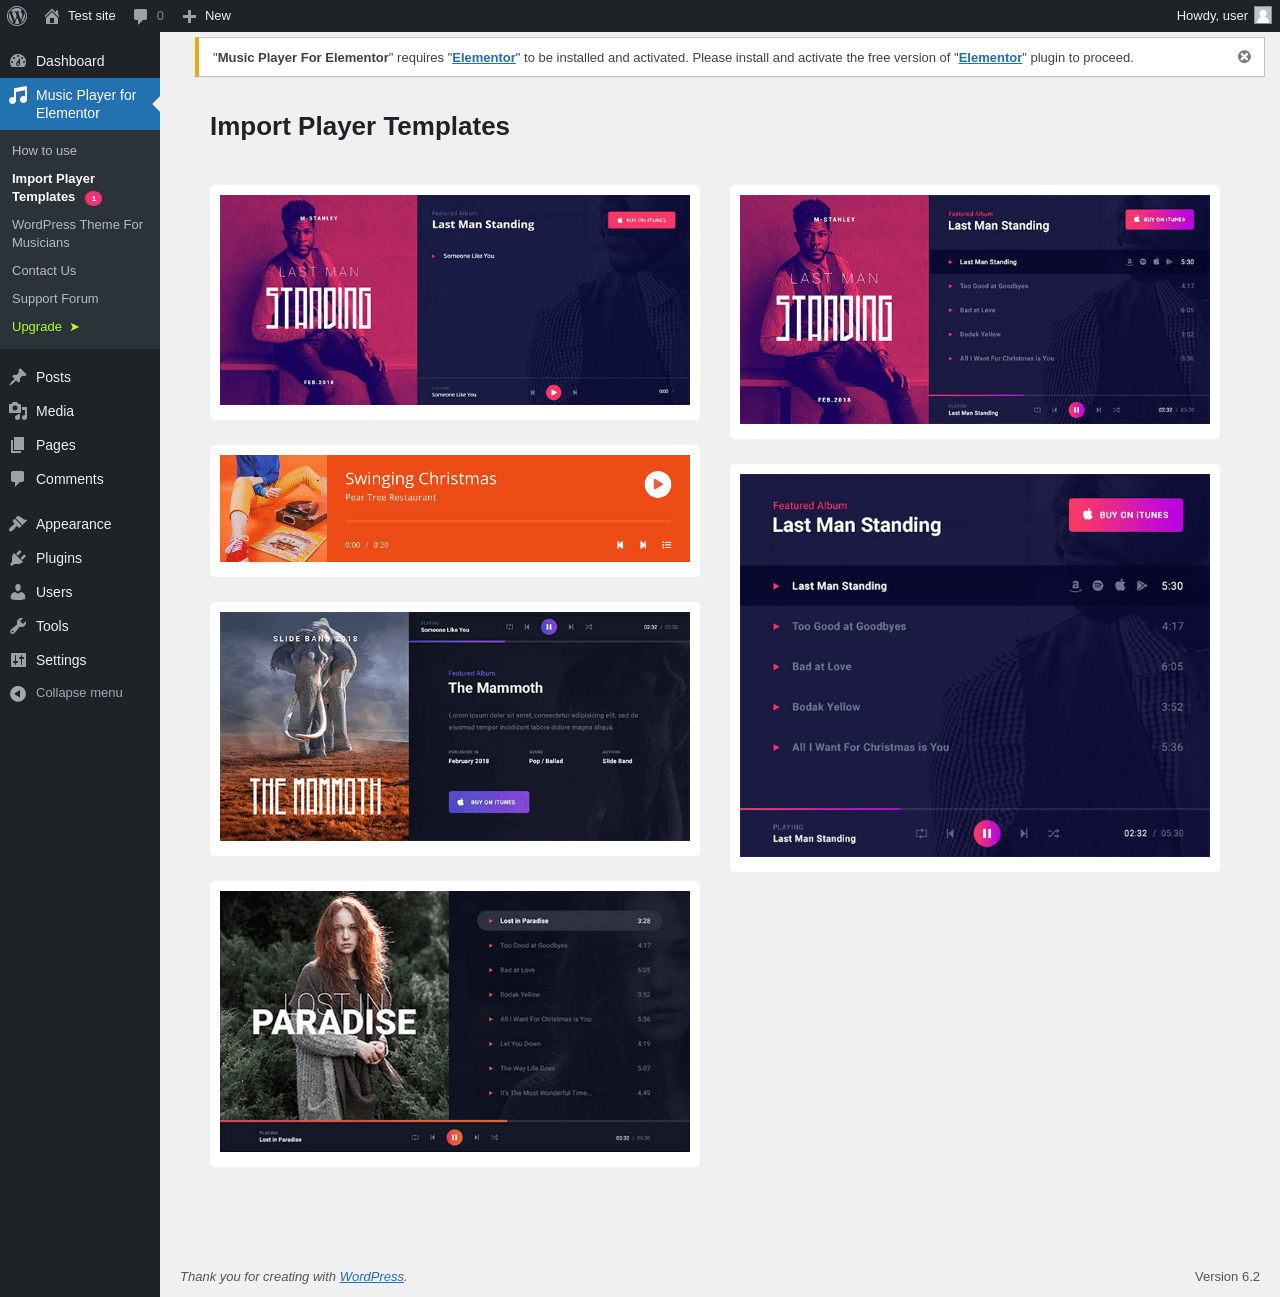Click the Comments sidebar icon
Screen dimensions: 1280x1297
[18, 479]
